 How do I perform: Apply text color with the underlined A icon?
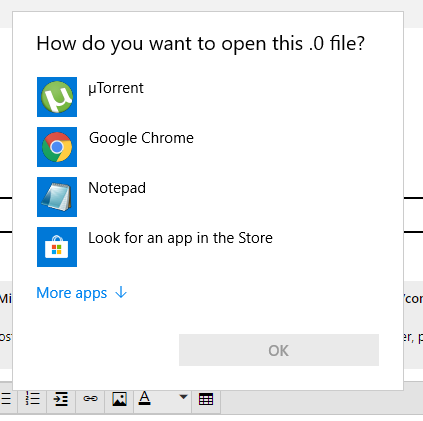click(144, 398)
